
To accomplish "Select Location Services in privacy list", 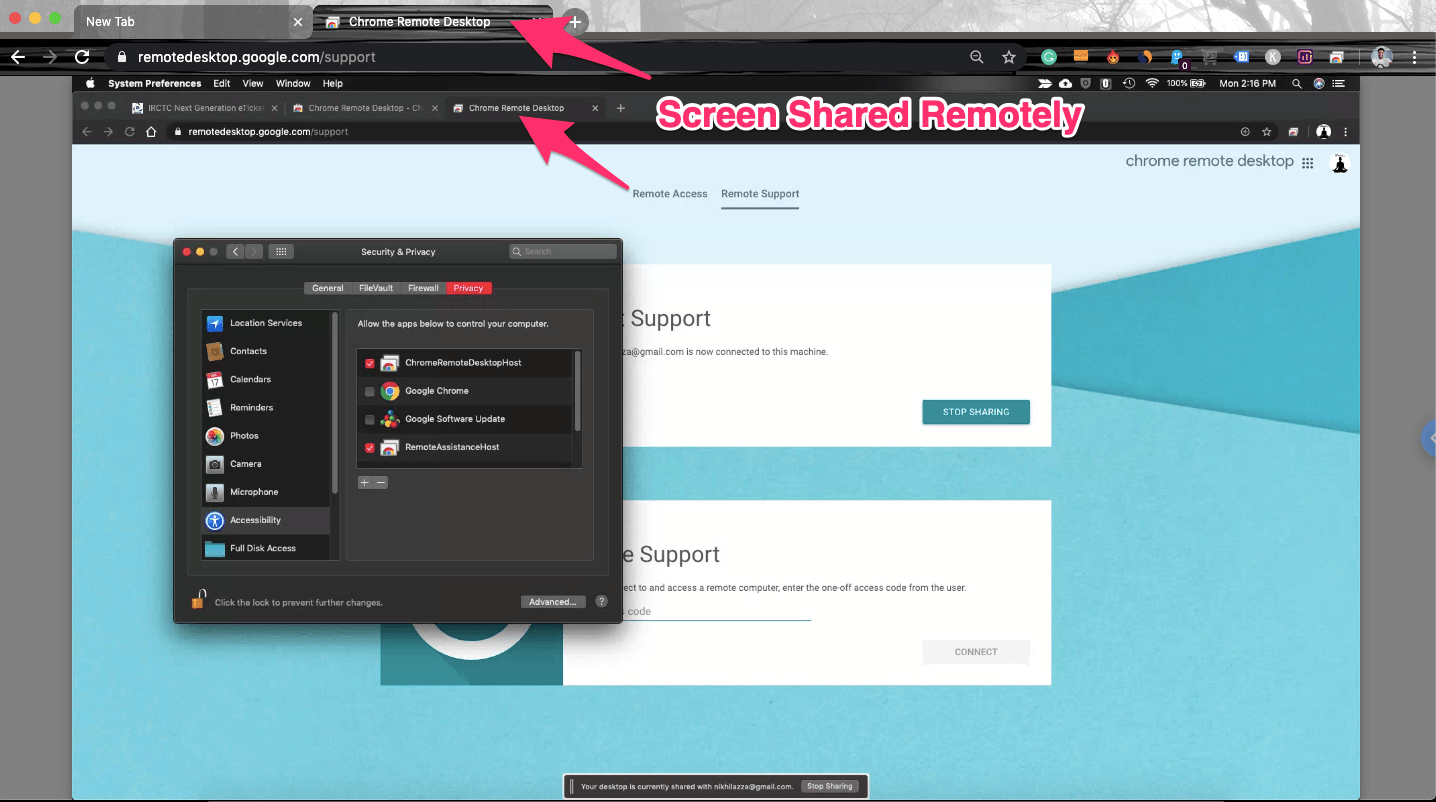I will pos(266,323).
